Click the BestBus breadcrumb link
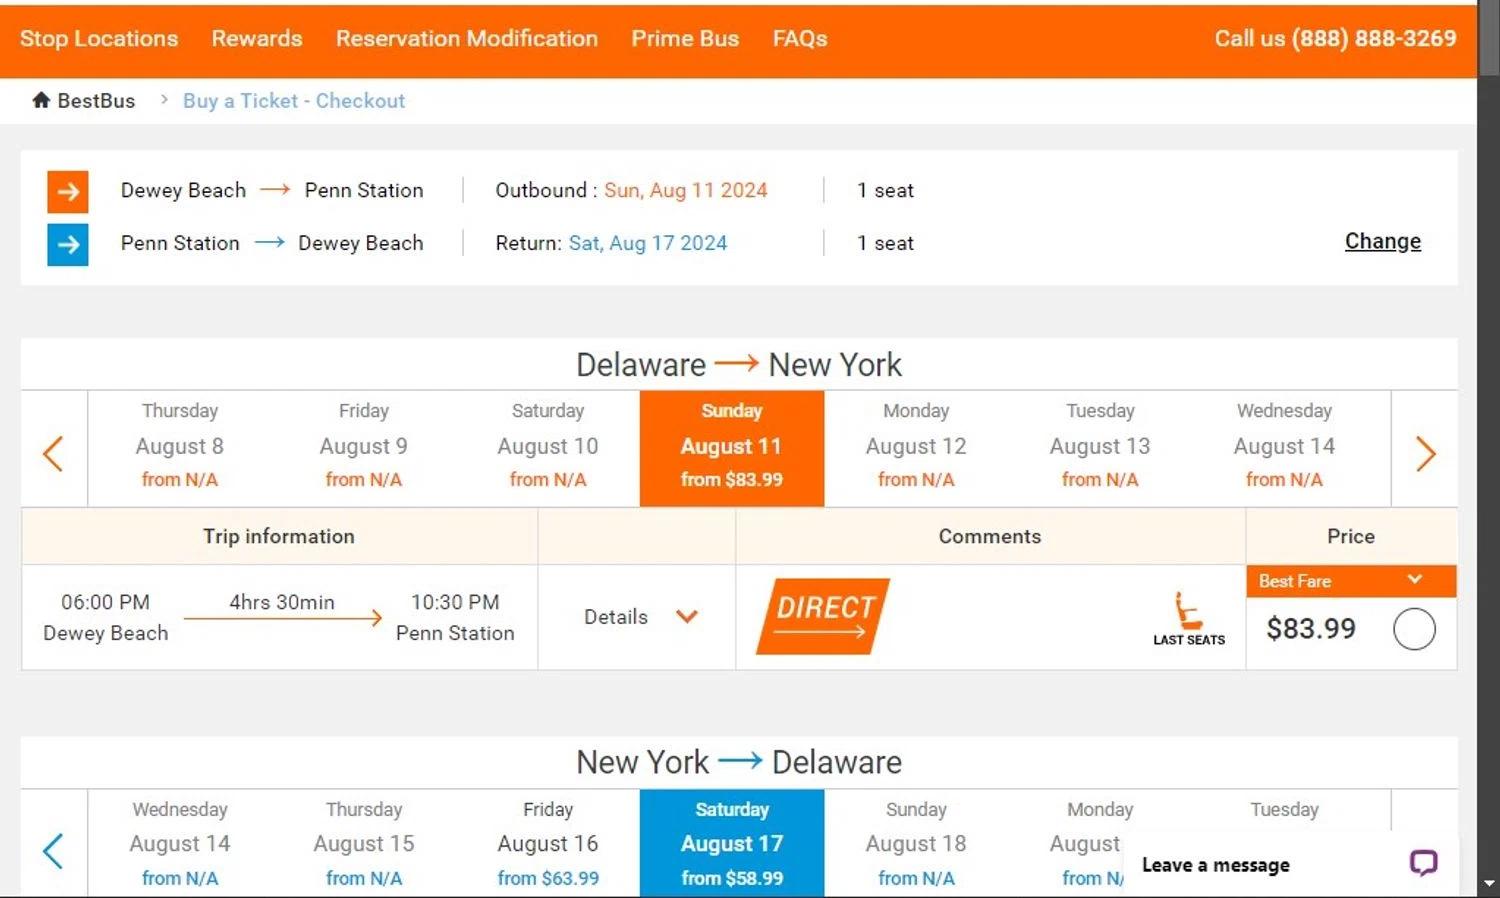 coord(96,100)
